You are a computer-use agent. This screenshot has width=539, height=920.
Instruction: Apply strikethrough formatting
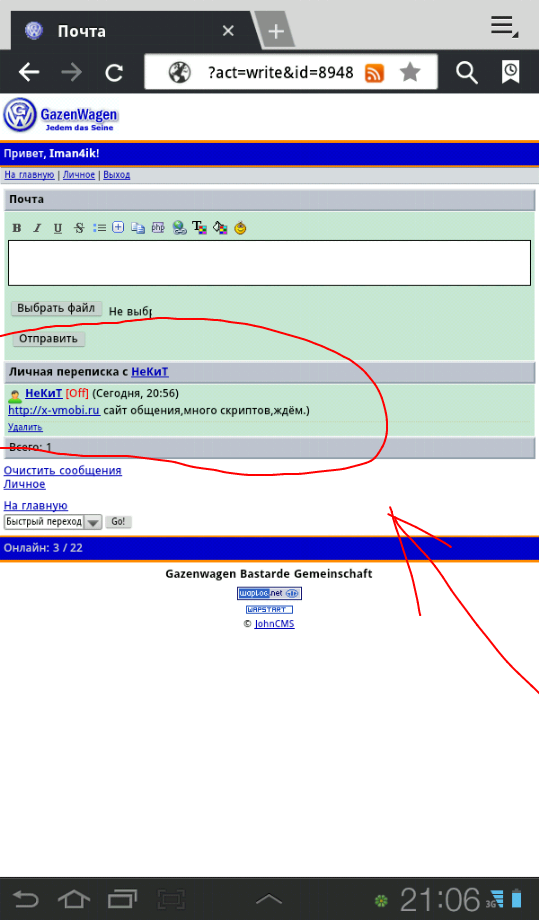click(x=79, y=228)
